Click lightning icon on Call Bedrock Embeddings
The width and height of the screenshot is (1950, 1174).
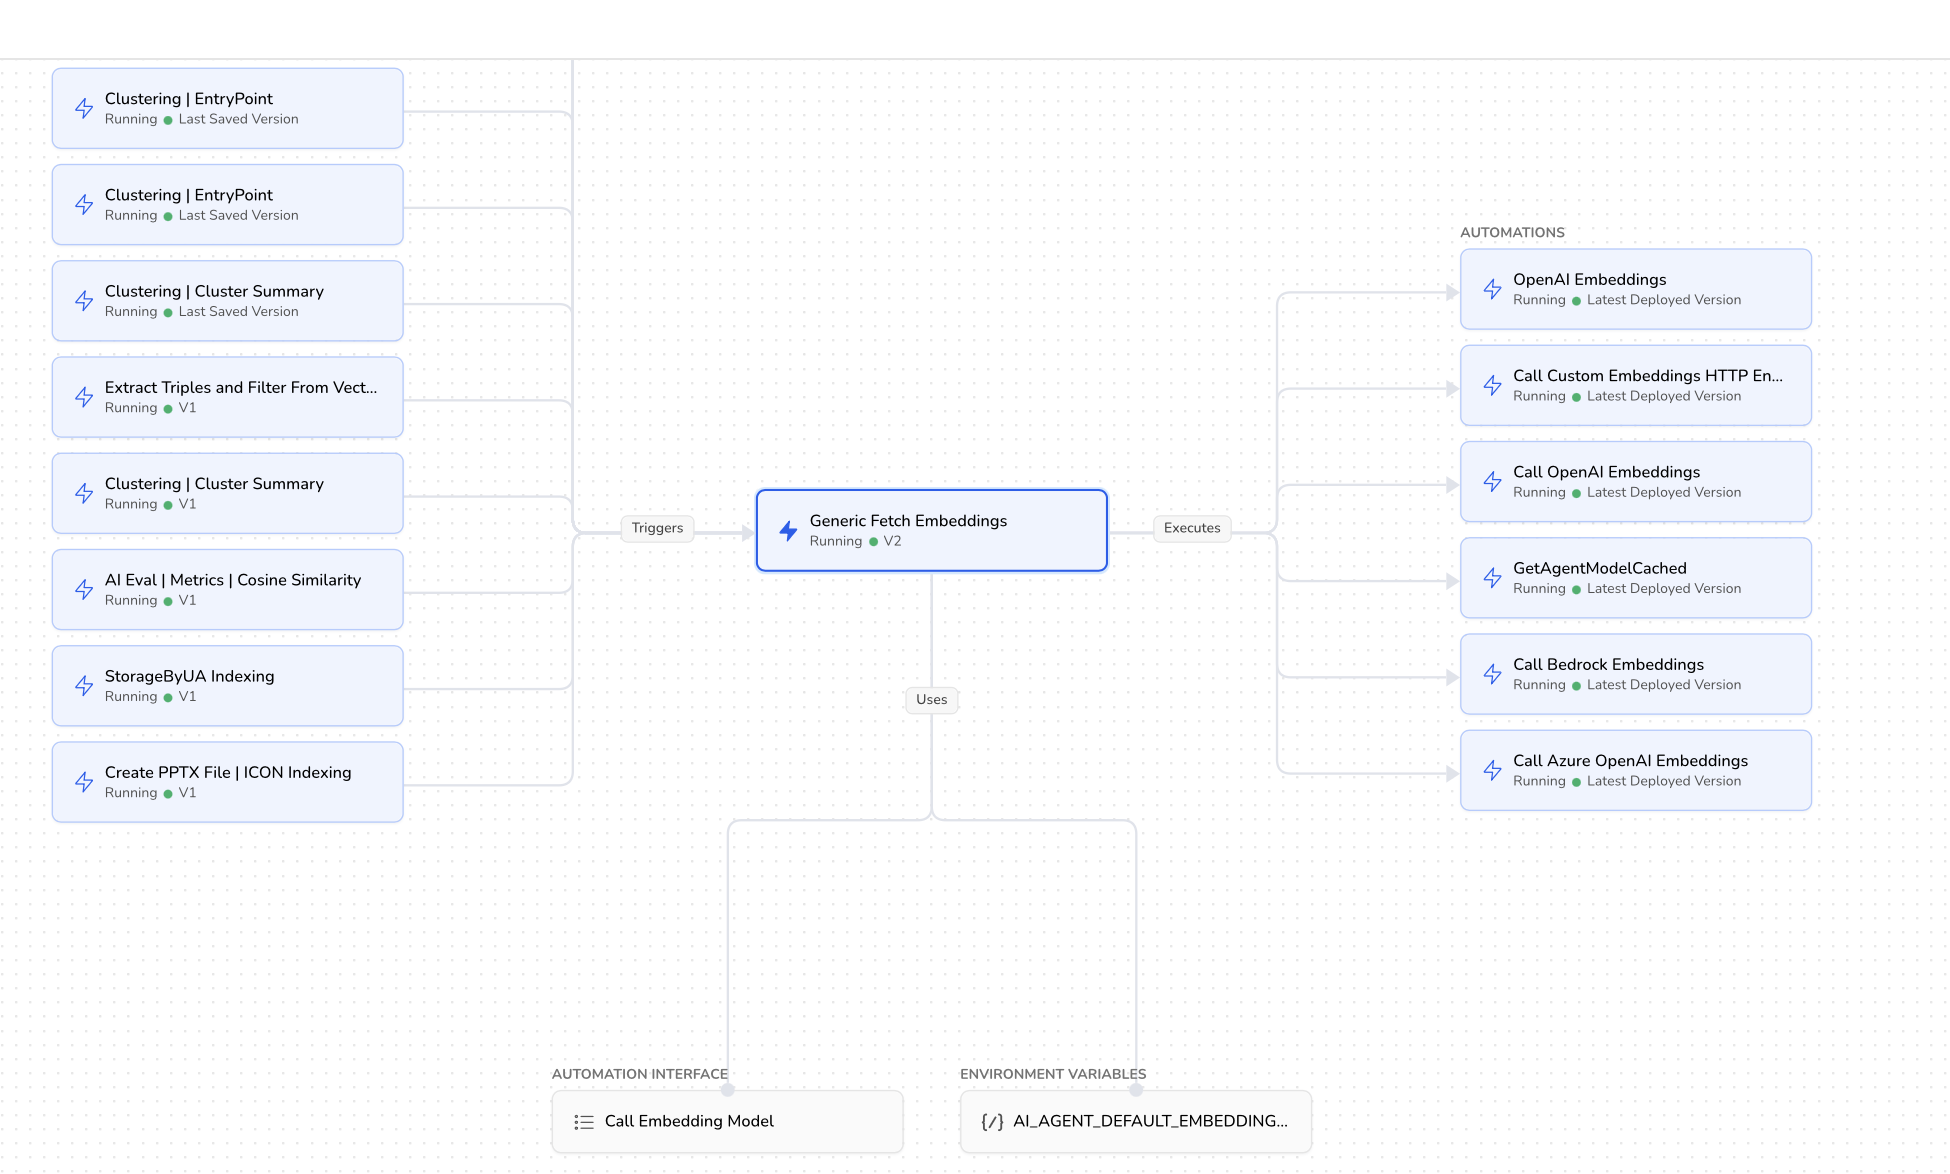point(1492,674)
